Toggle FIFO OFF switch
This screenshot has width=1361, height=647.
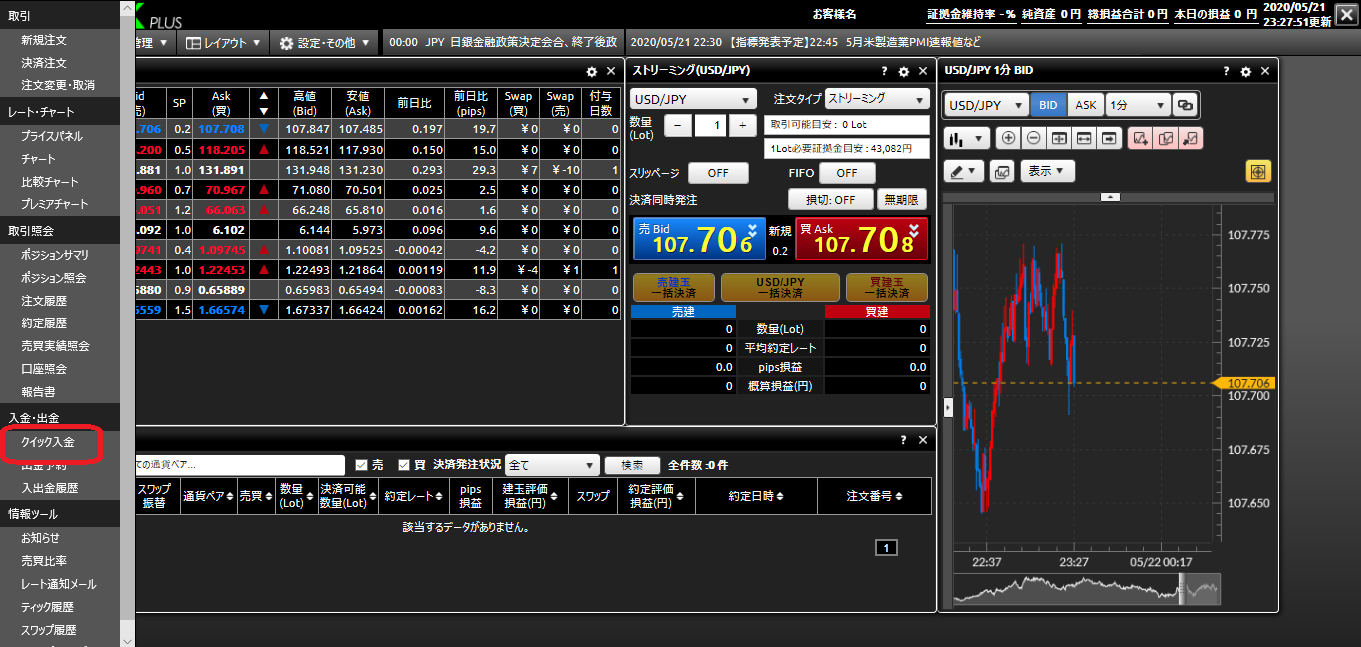(x=847, y=173)
